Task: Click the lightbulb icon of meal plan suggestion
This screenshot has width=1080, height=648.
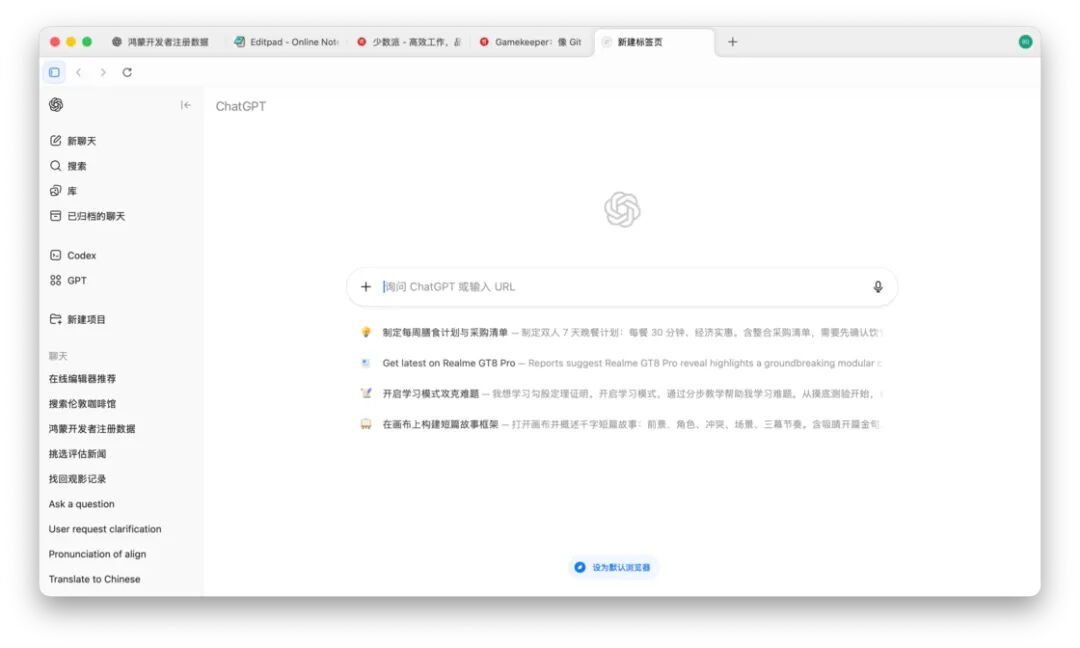Action: pos(366,333)
